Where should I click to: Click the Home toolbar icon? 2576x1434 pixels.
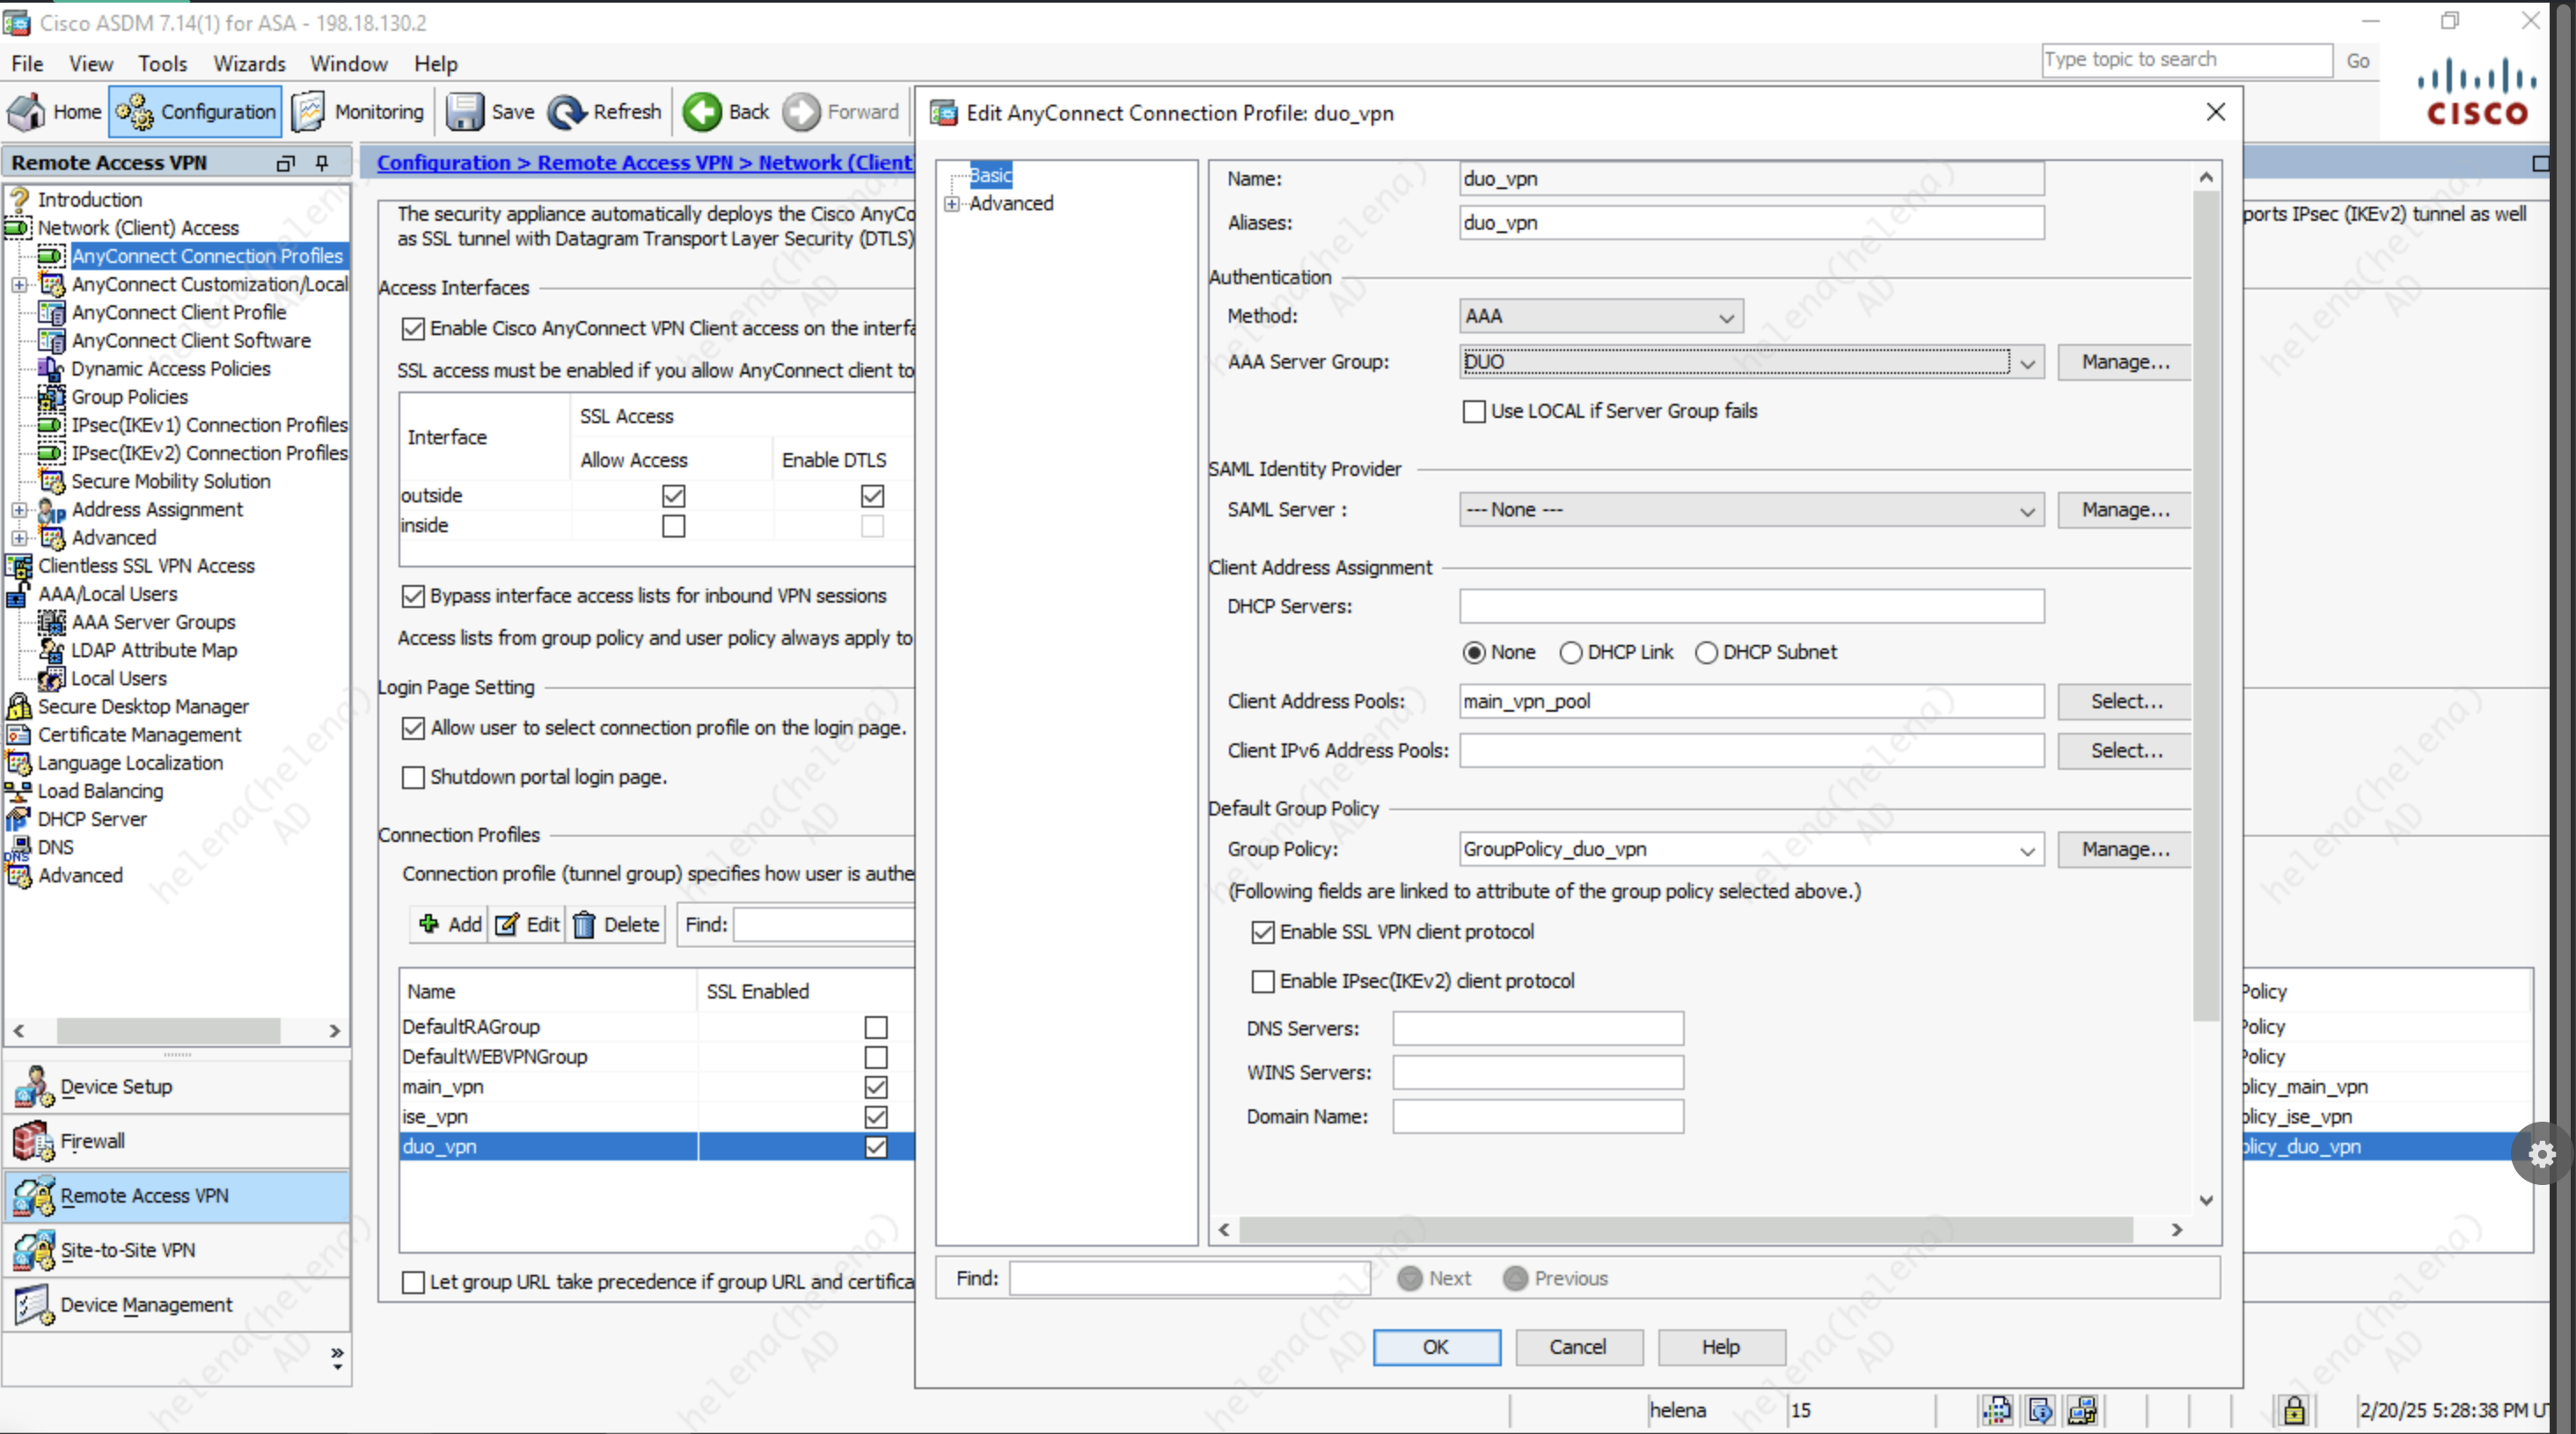pos(27,112)
